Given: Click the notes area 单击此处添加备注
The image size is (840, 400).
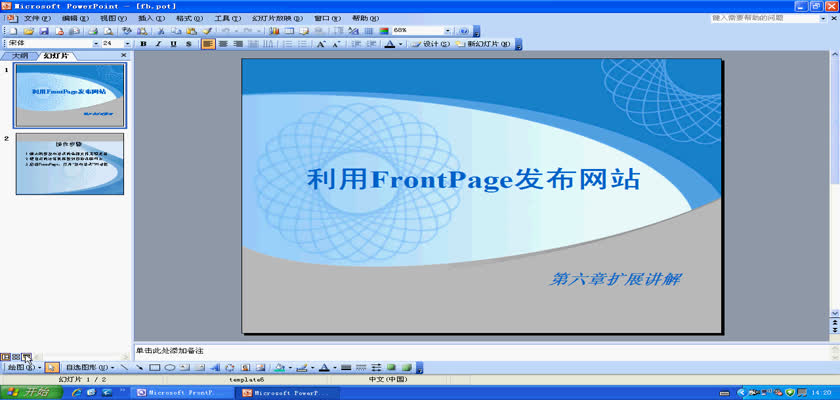Looking at the screenshot, I should coord(169,351).
